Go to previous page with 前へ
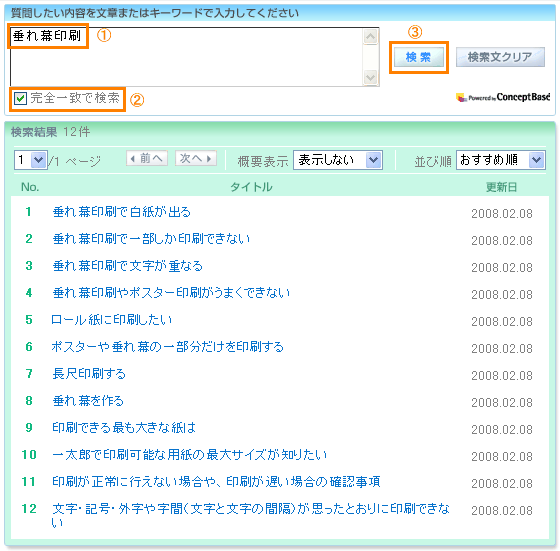The image size is (560, 551). (147, 158)
